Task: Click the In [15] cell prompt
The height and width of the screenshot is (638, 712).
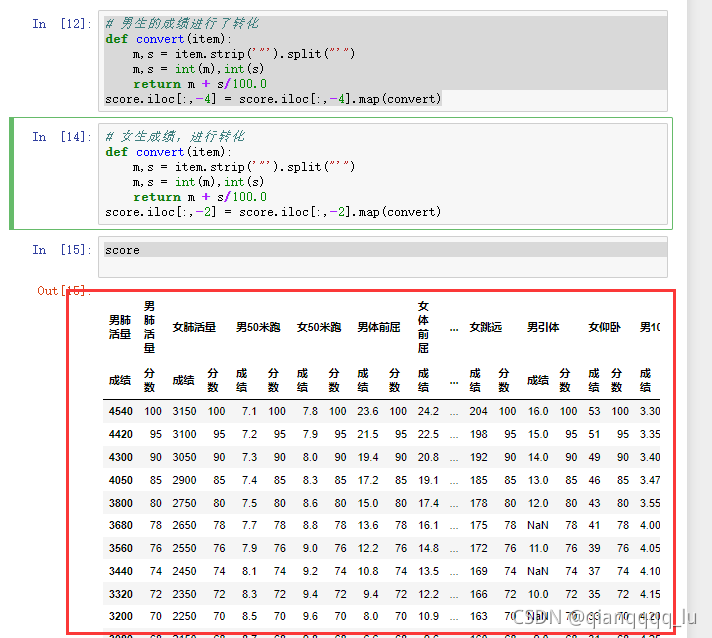Action: tap(62, 250)
